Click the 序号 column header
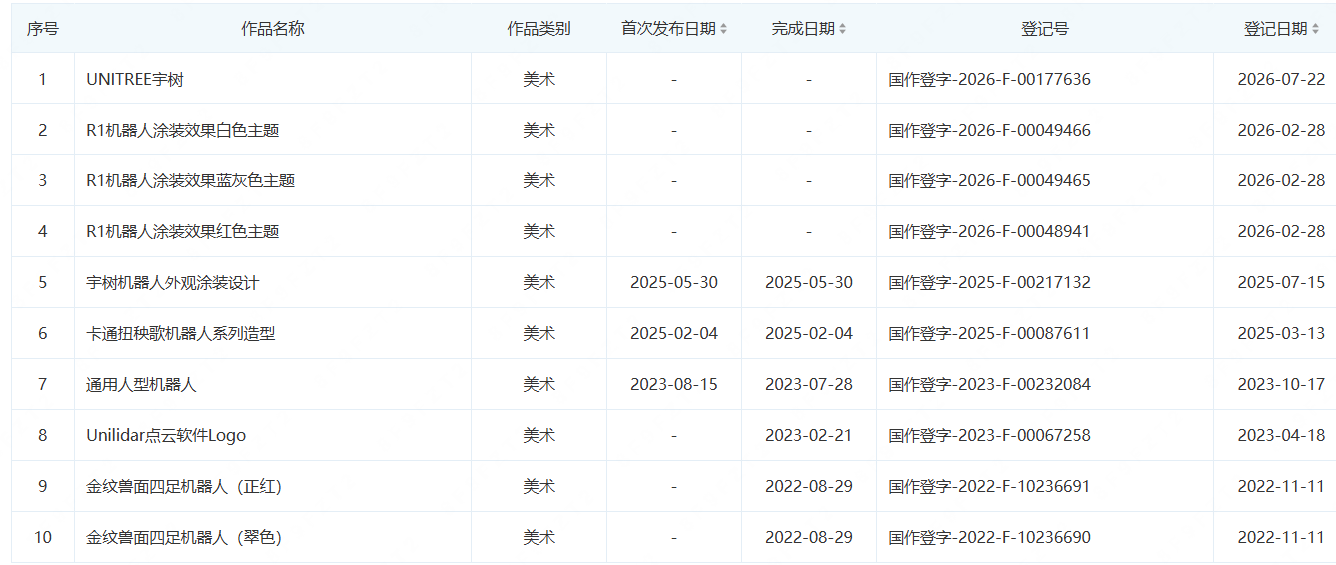1336x565 pixels. point(42,29)
